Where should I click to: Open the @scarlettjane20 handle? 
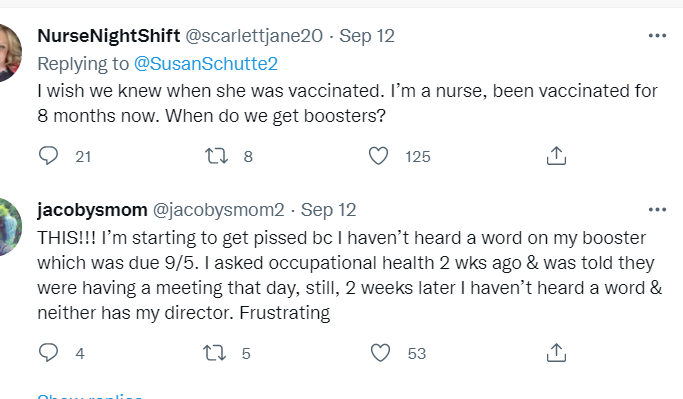pos(254,36)
